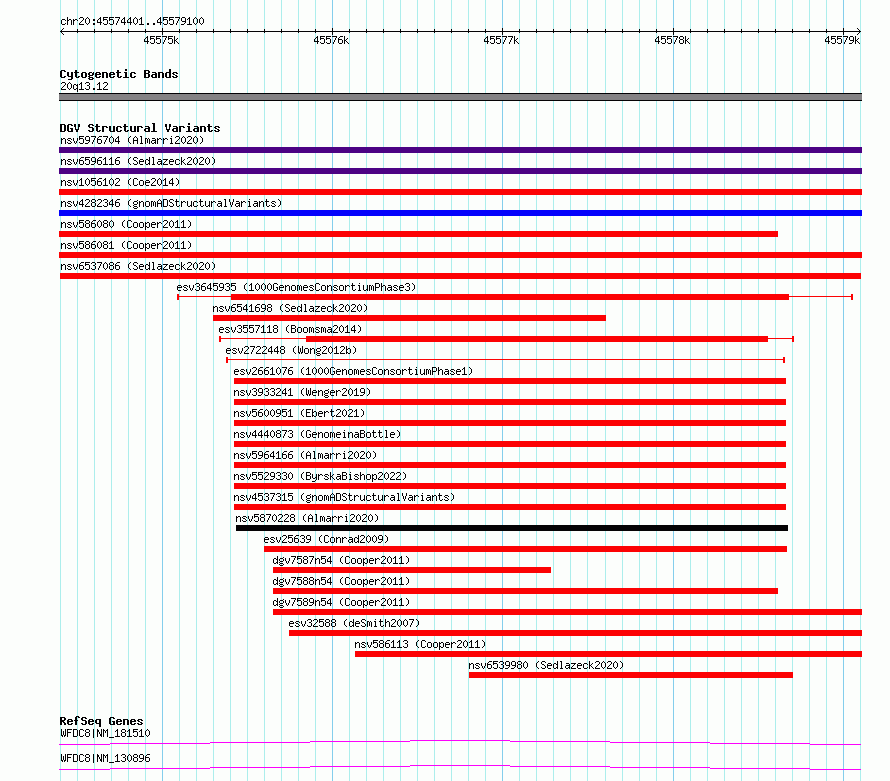Open the esv25639 (Conrad2009) label
The image size is (890, 781).
point(326,539)
